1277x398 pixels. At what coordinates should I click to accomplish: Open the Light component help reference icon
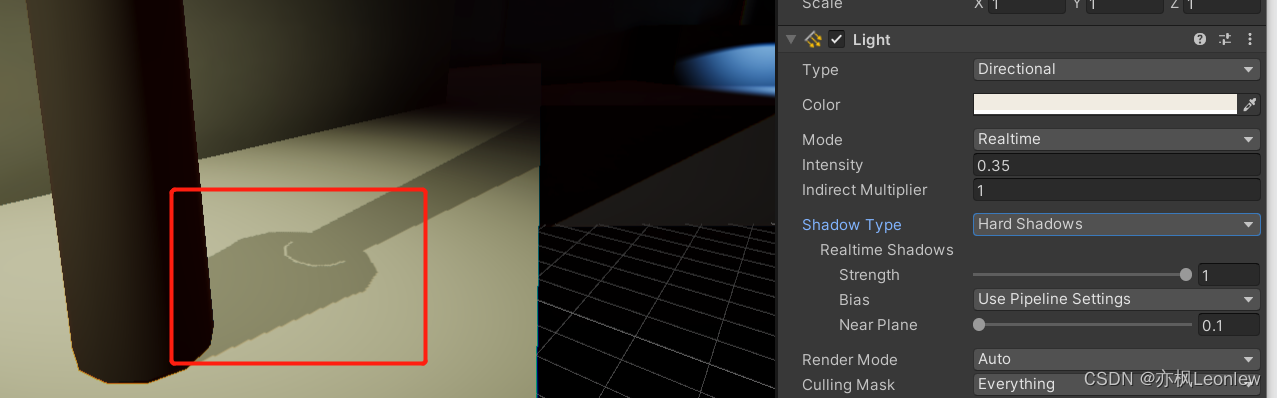tap(1200, 40)
